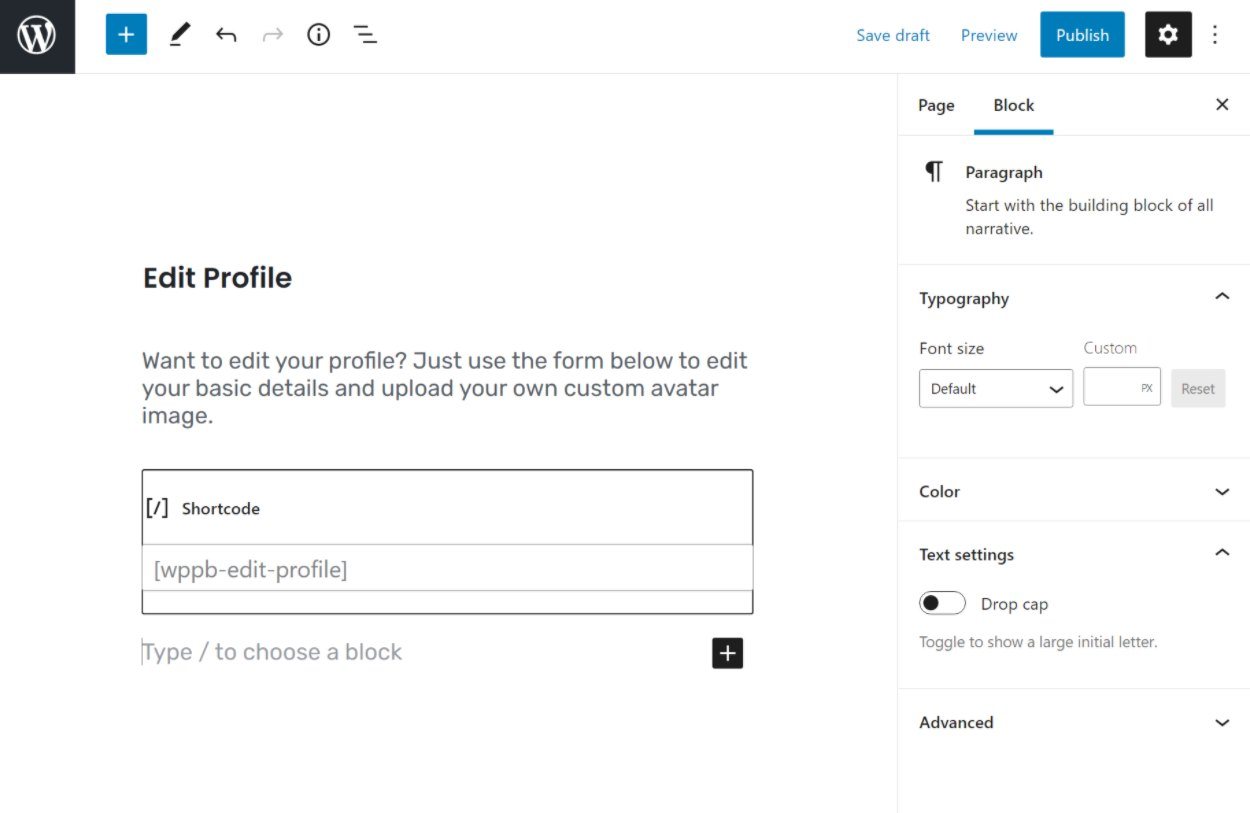This screenshot has height=813, width=1250.
Task: Click the Shortcode block bracket icon
Action: [x=157, y=508]
